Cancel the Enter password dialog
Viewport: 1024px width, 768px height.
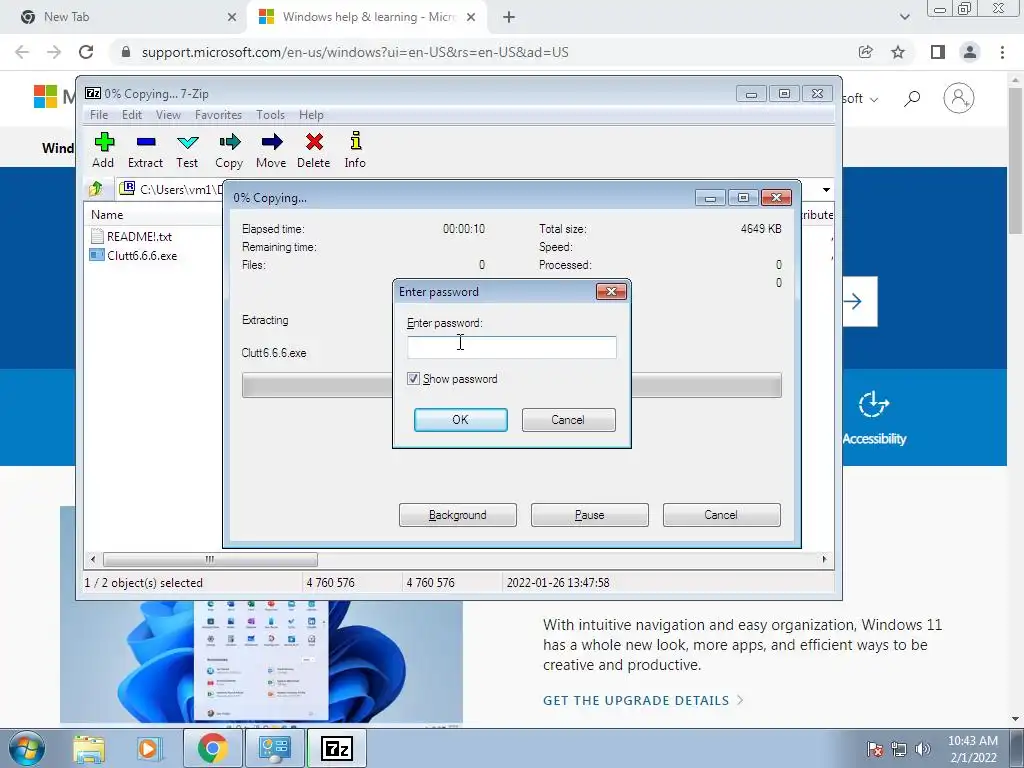point(568,420)
